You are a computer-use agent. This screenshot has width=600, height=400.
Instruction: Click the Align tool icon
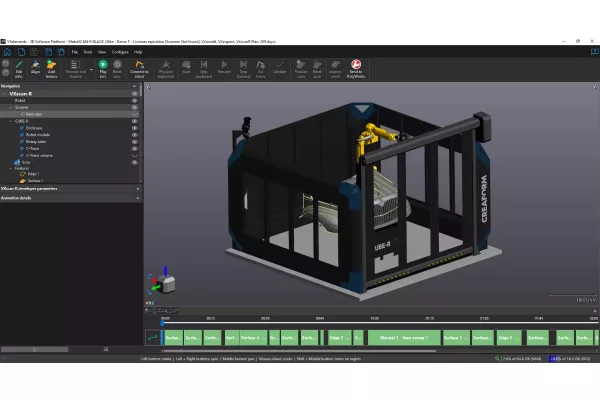pos(34,66)
